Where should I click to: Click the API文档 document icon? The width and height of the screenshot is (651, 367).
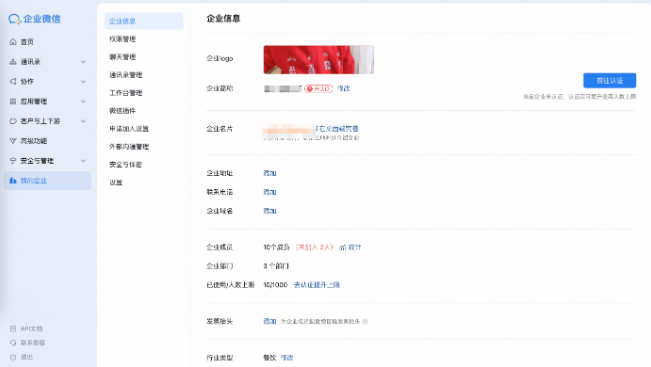pos(13,328)
